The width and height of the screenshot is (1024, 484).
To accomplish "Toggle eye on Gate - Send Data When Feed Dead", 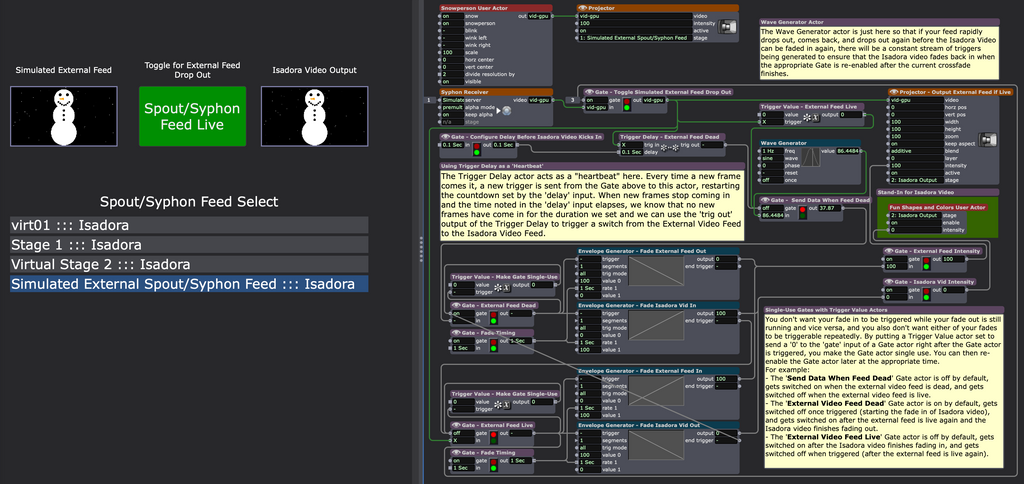I will point(765,200).
